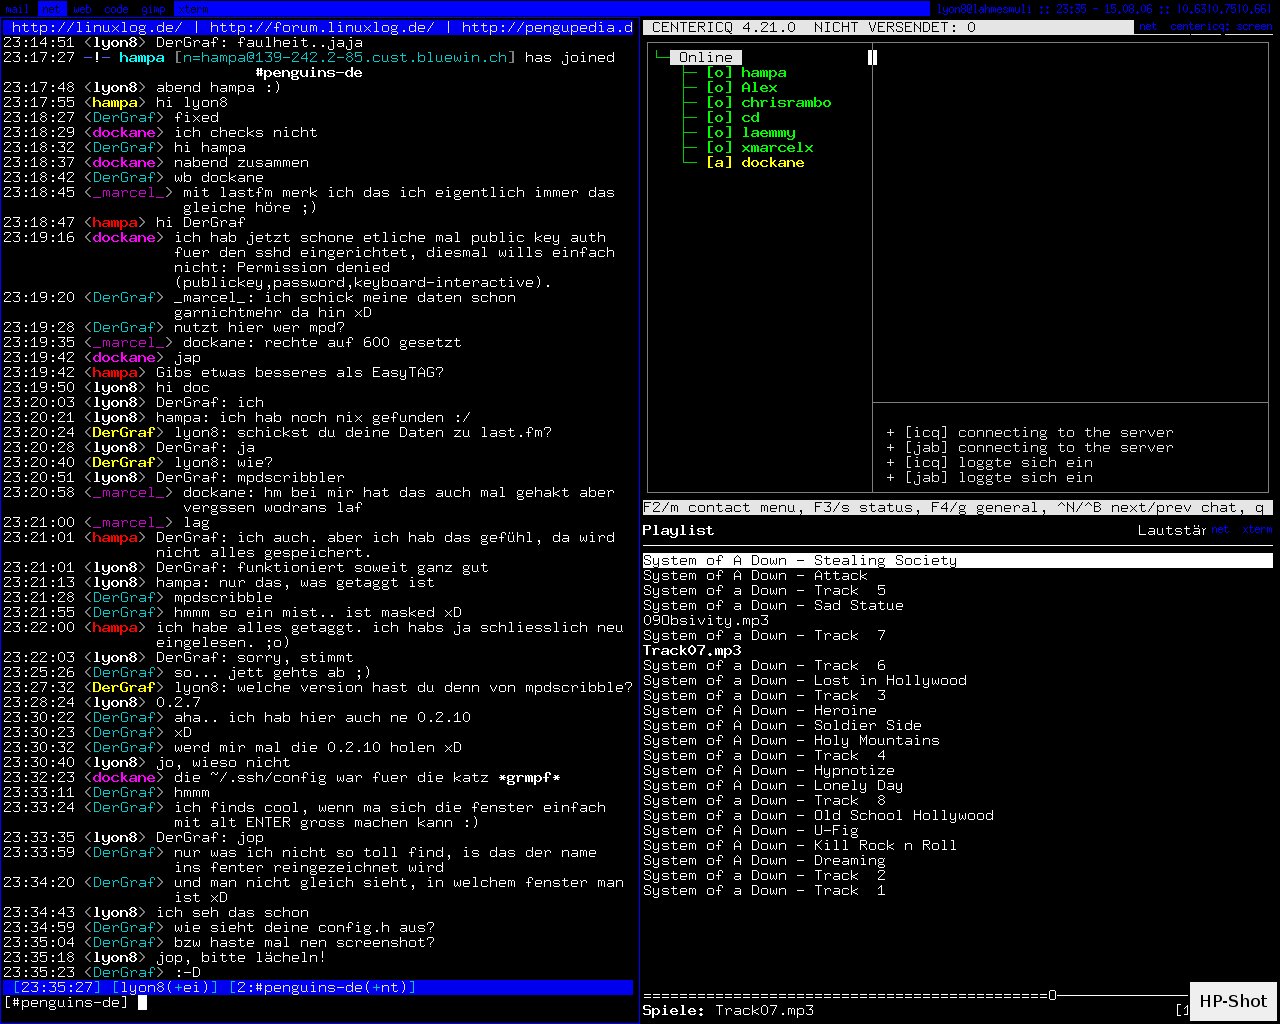
Task: Select the bold Track07.mp3 playlist entry
Action: click(692, 651)
